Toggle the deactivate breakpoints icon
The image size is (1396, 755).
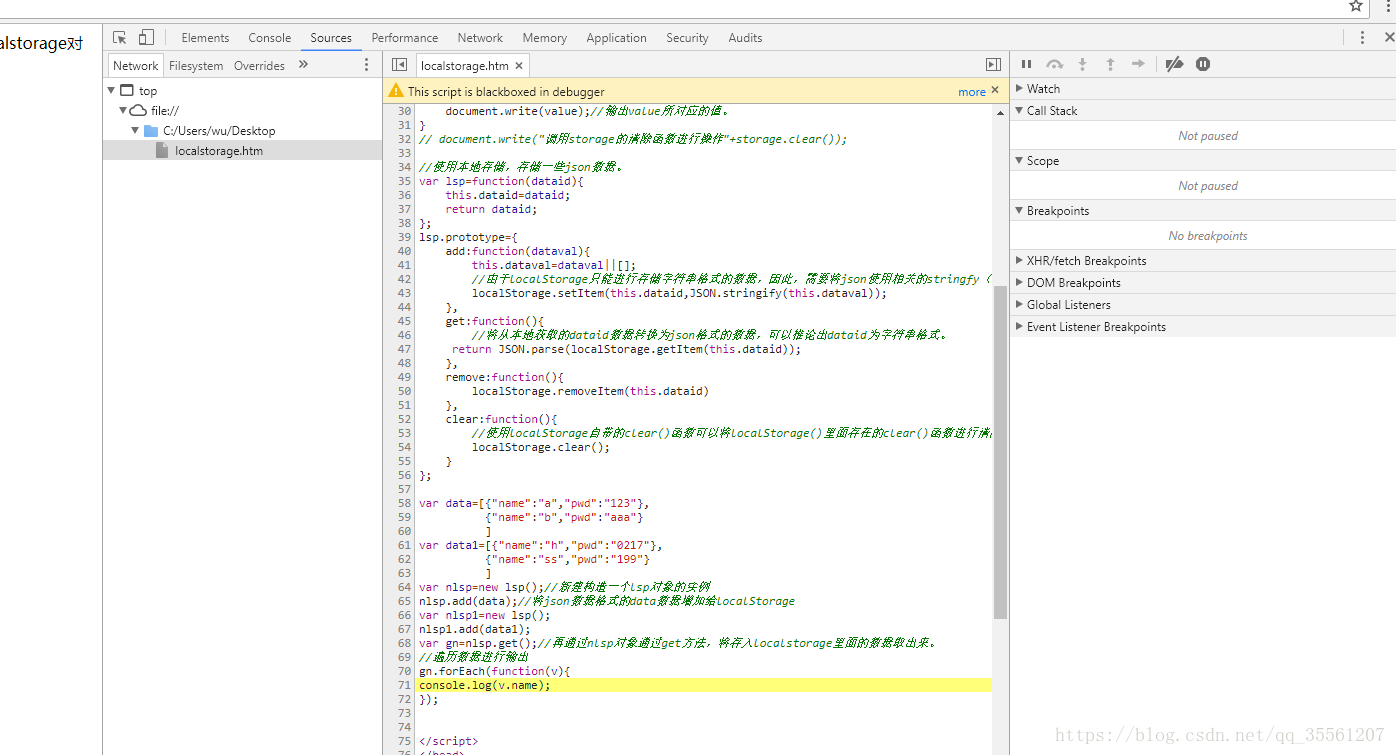pos(1175,64)
